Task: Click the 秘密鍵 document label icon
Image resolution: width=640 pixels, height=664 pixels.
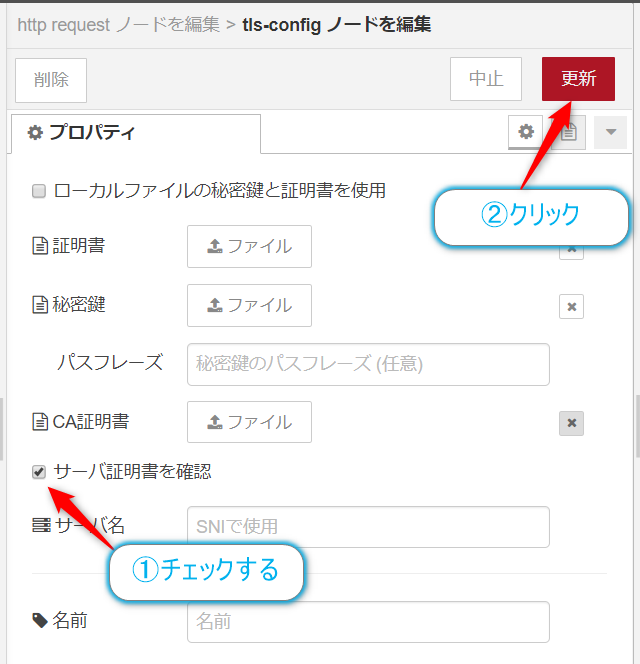Action: pos(40,305)
